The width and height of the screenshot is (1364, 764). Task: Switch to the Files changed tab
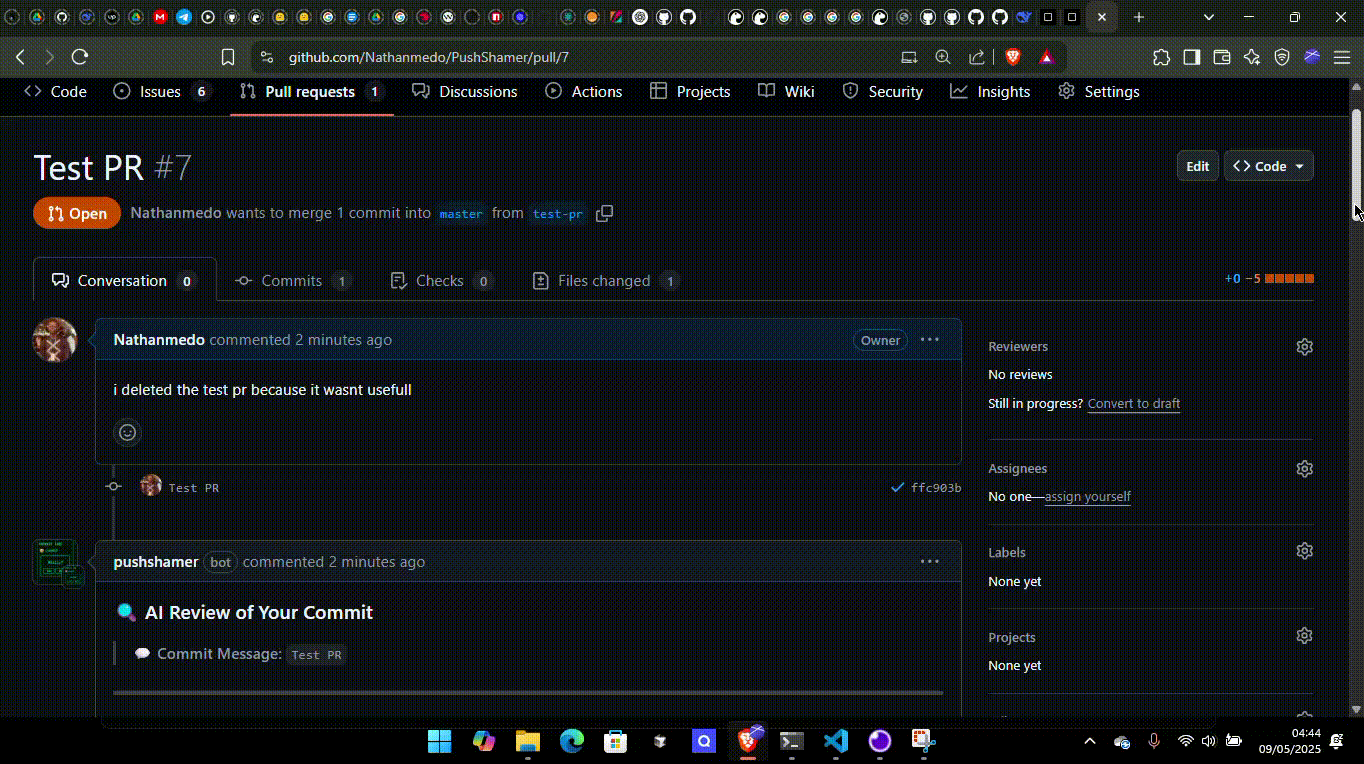coord(606,281)
